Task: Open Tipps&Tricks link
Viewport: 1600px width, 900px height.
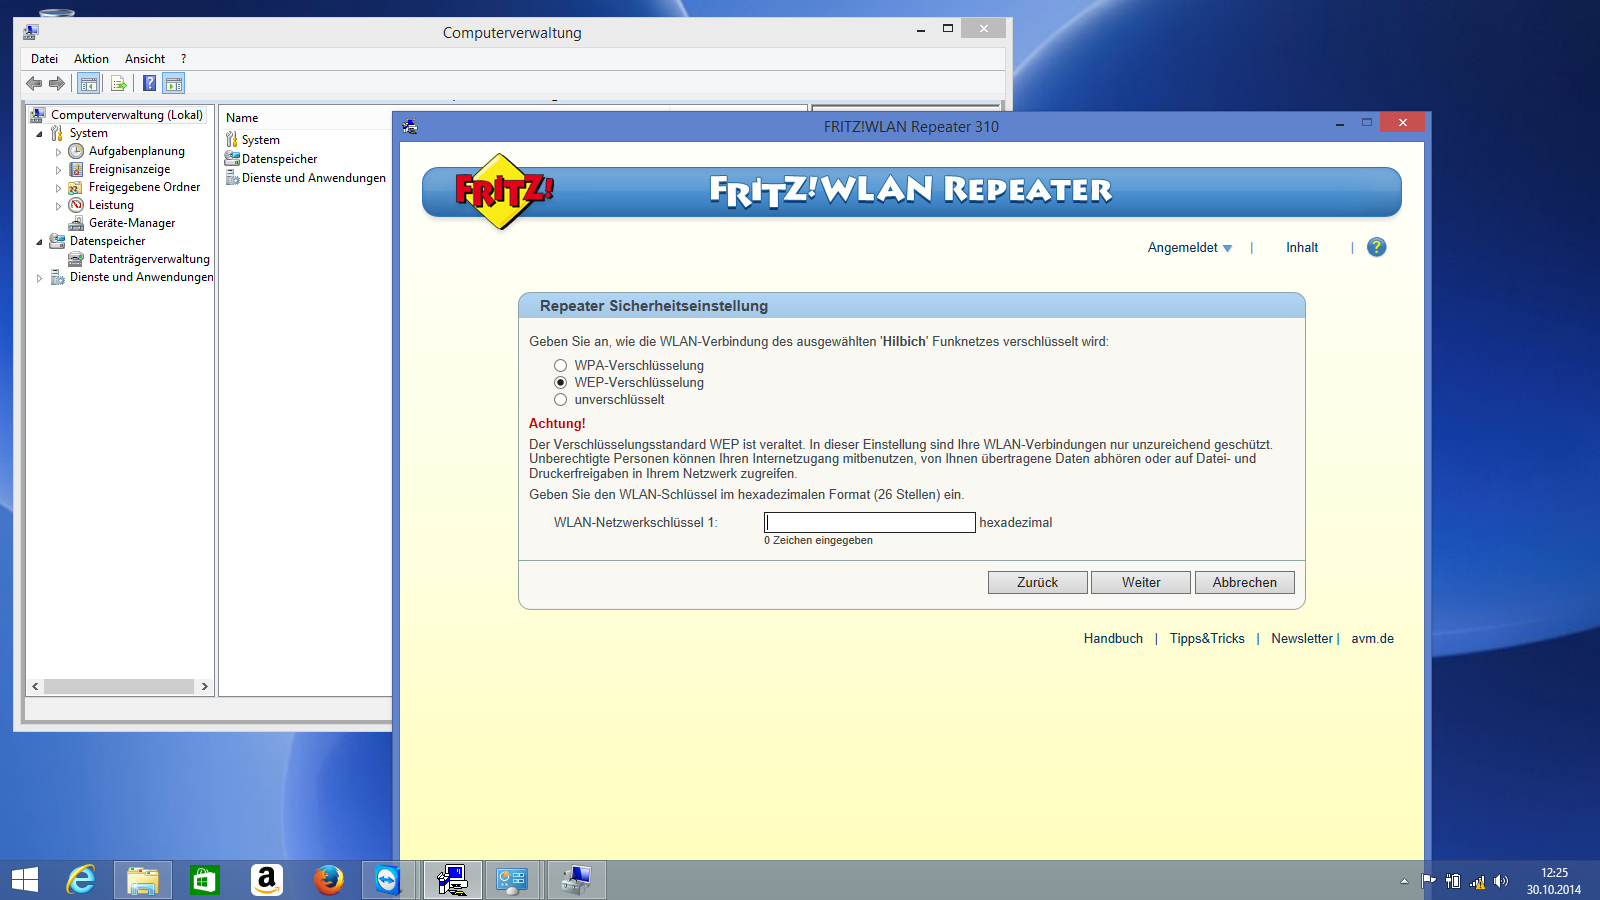Action: [1207, 639]
